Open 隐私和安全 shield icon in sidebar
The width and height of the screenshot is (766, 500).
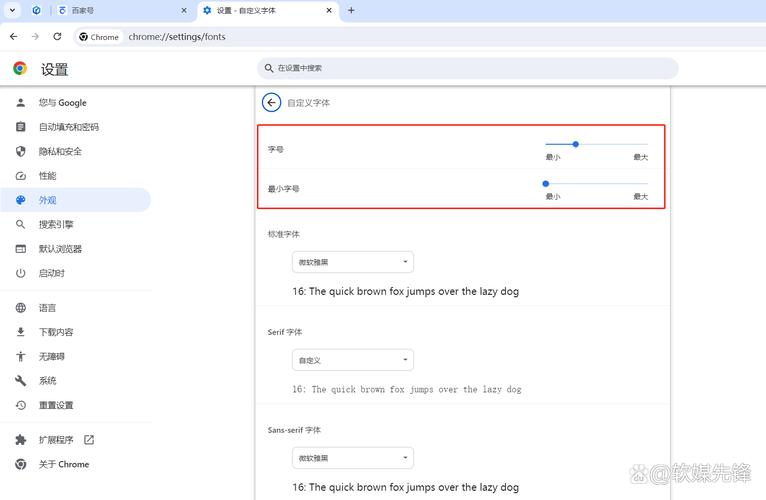click(20, 152)
